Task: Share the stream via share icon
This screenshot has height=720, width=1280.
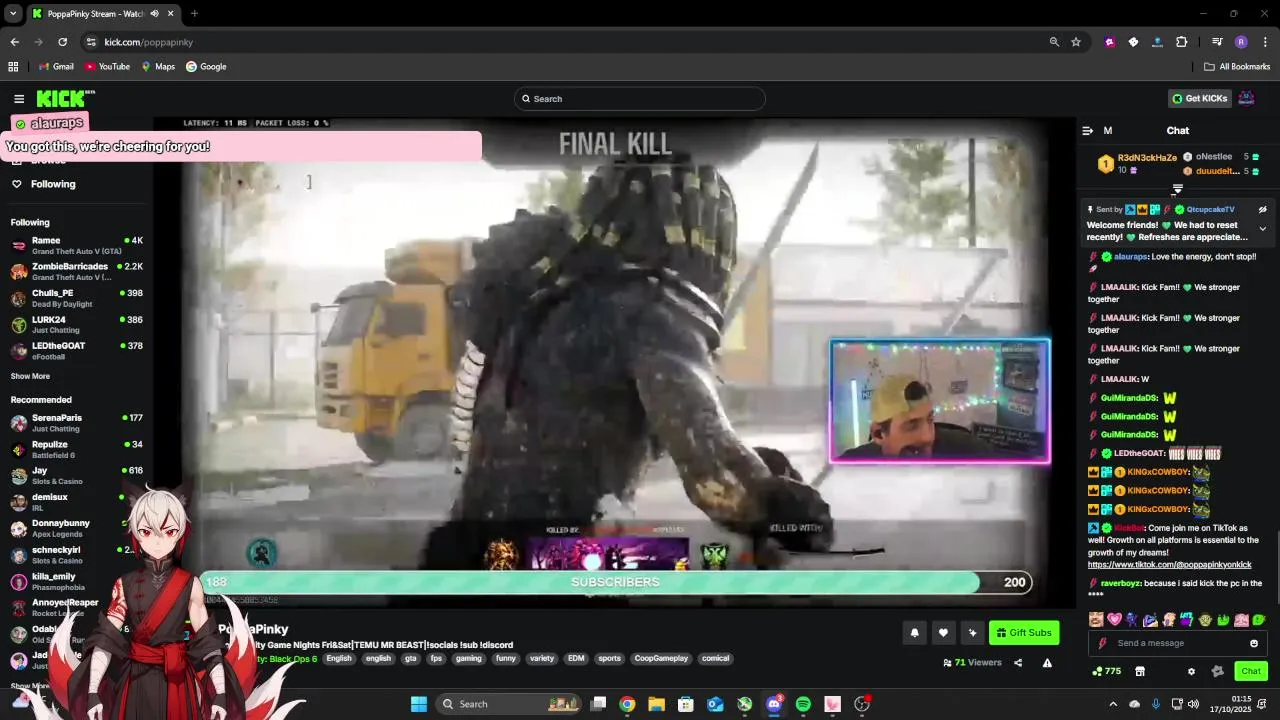Action: coord(1018,662)
